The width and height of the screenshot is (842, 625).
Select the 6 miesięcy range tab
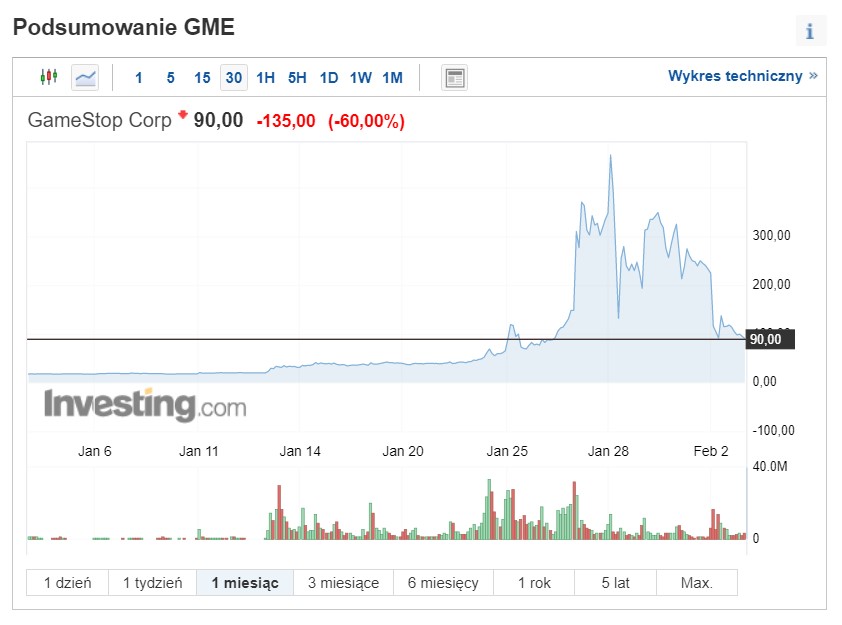pos(443,583)
